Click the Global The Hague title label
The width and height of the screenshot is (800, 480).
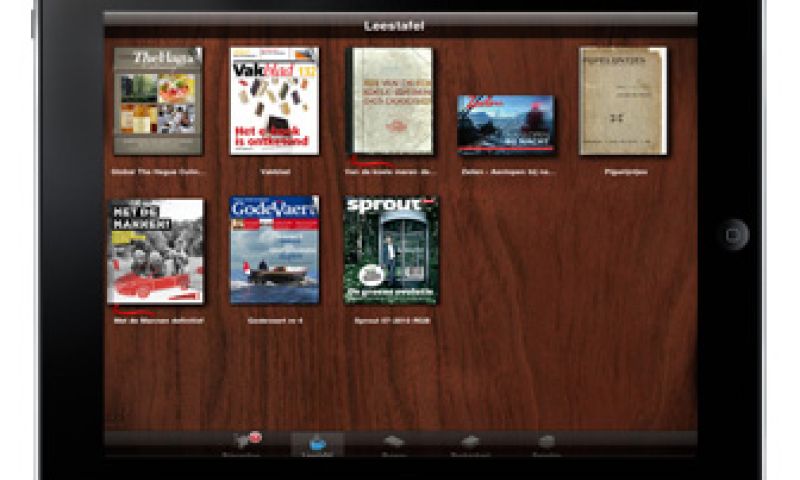[x=158, y=172]
